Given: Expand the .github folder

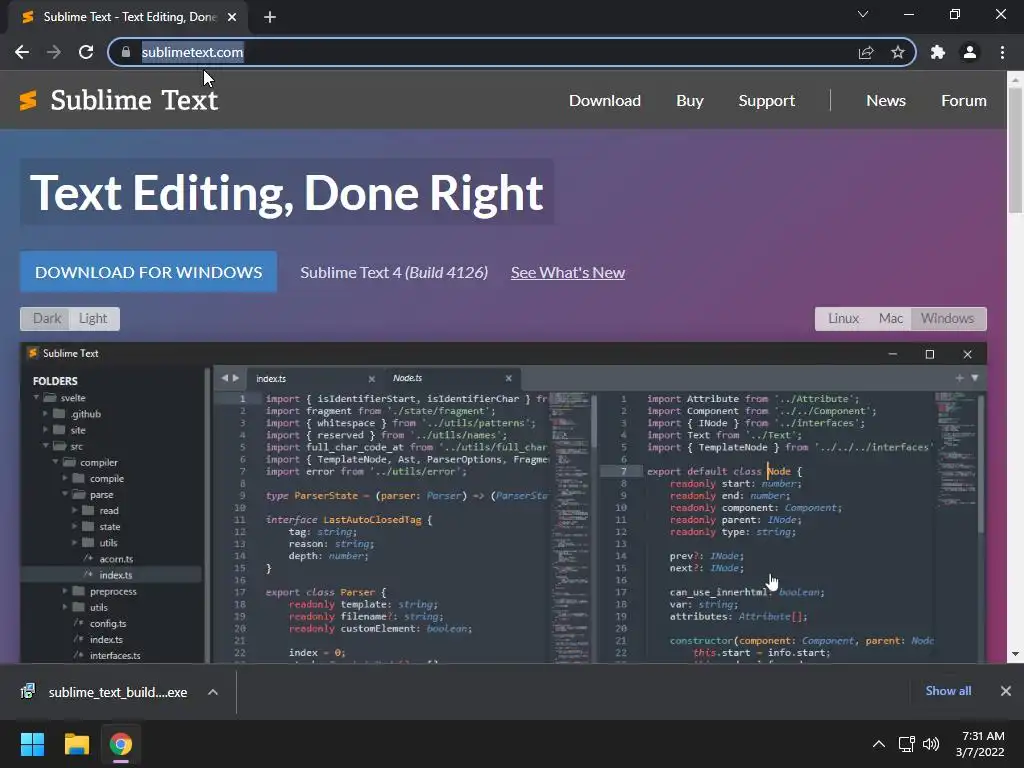Looking at the screenshot, I should (x=45, y=413).
